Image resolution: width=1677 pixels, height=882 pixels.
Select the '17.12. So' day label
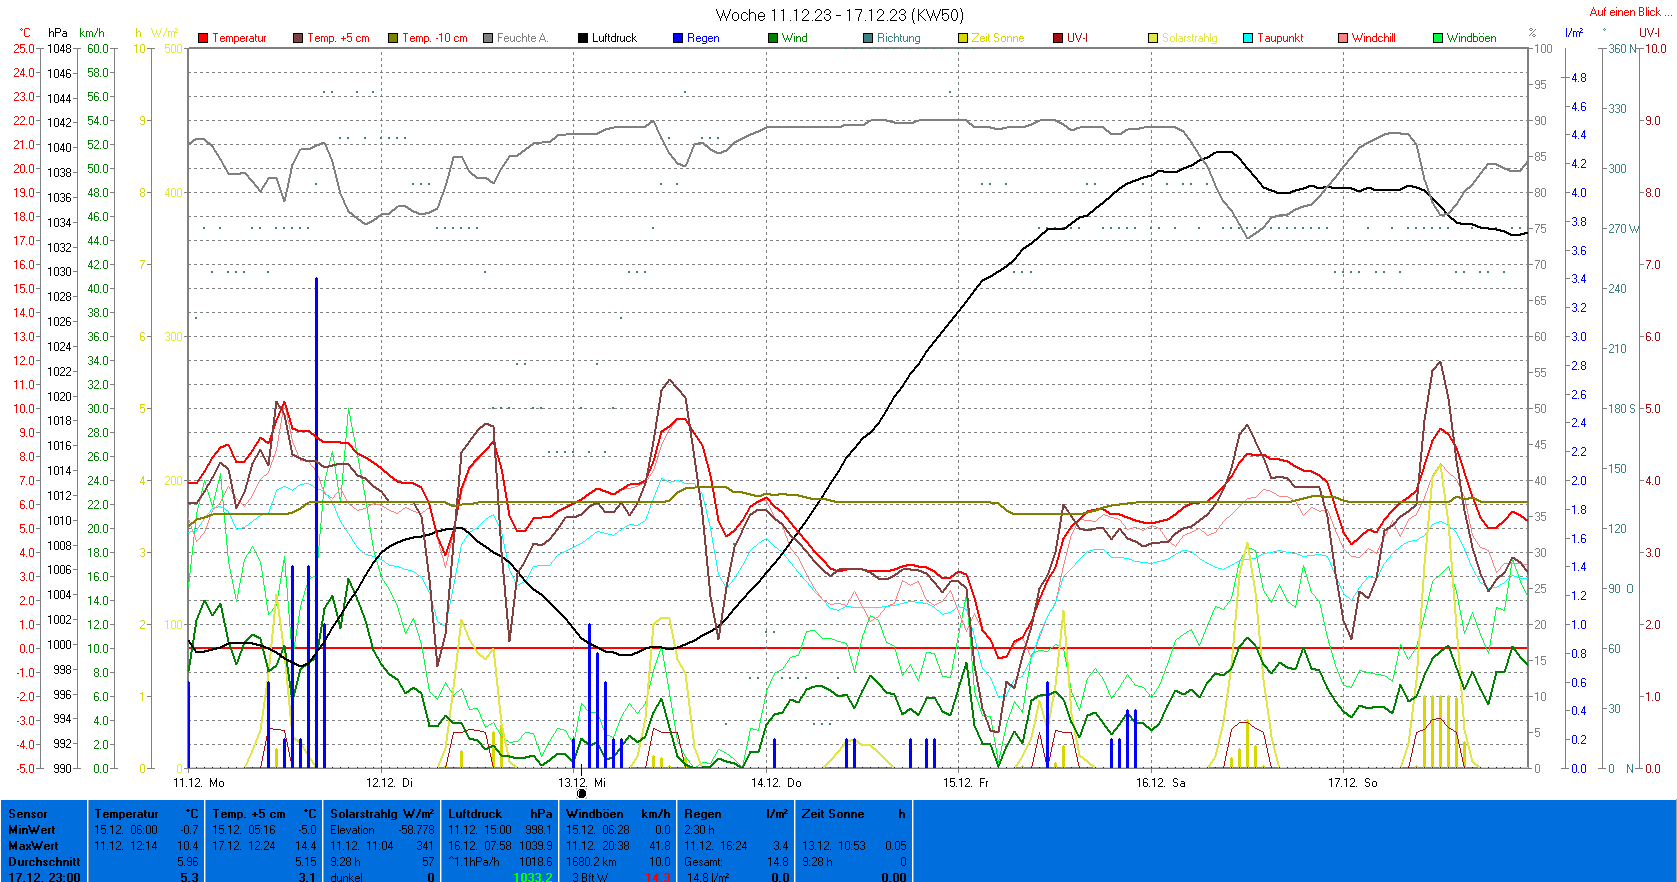pos(1352,783)
